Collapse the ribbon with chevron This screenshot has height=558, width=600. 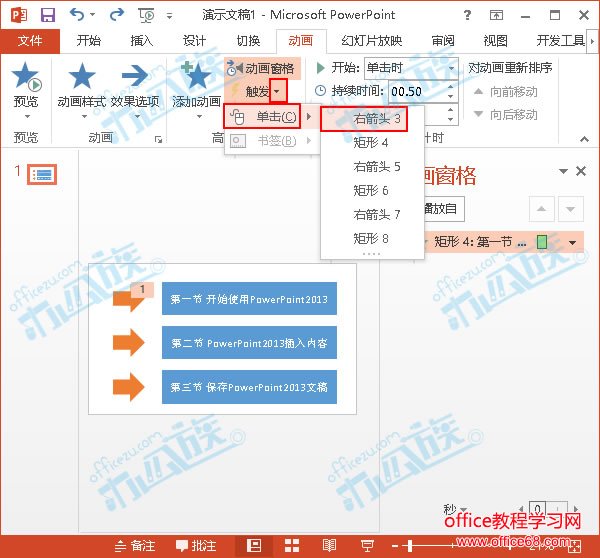click(x=584, y=139)
